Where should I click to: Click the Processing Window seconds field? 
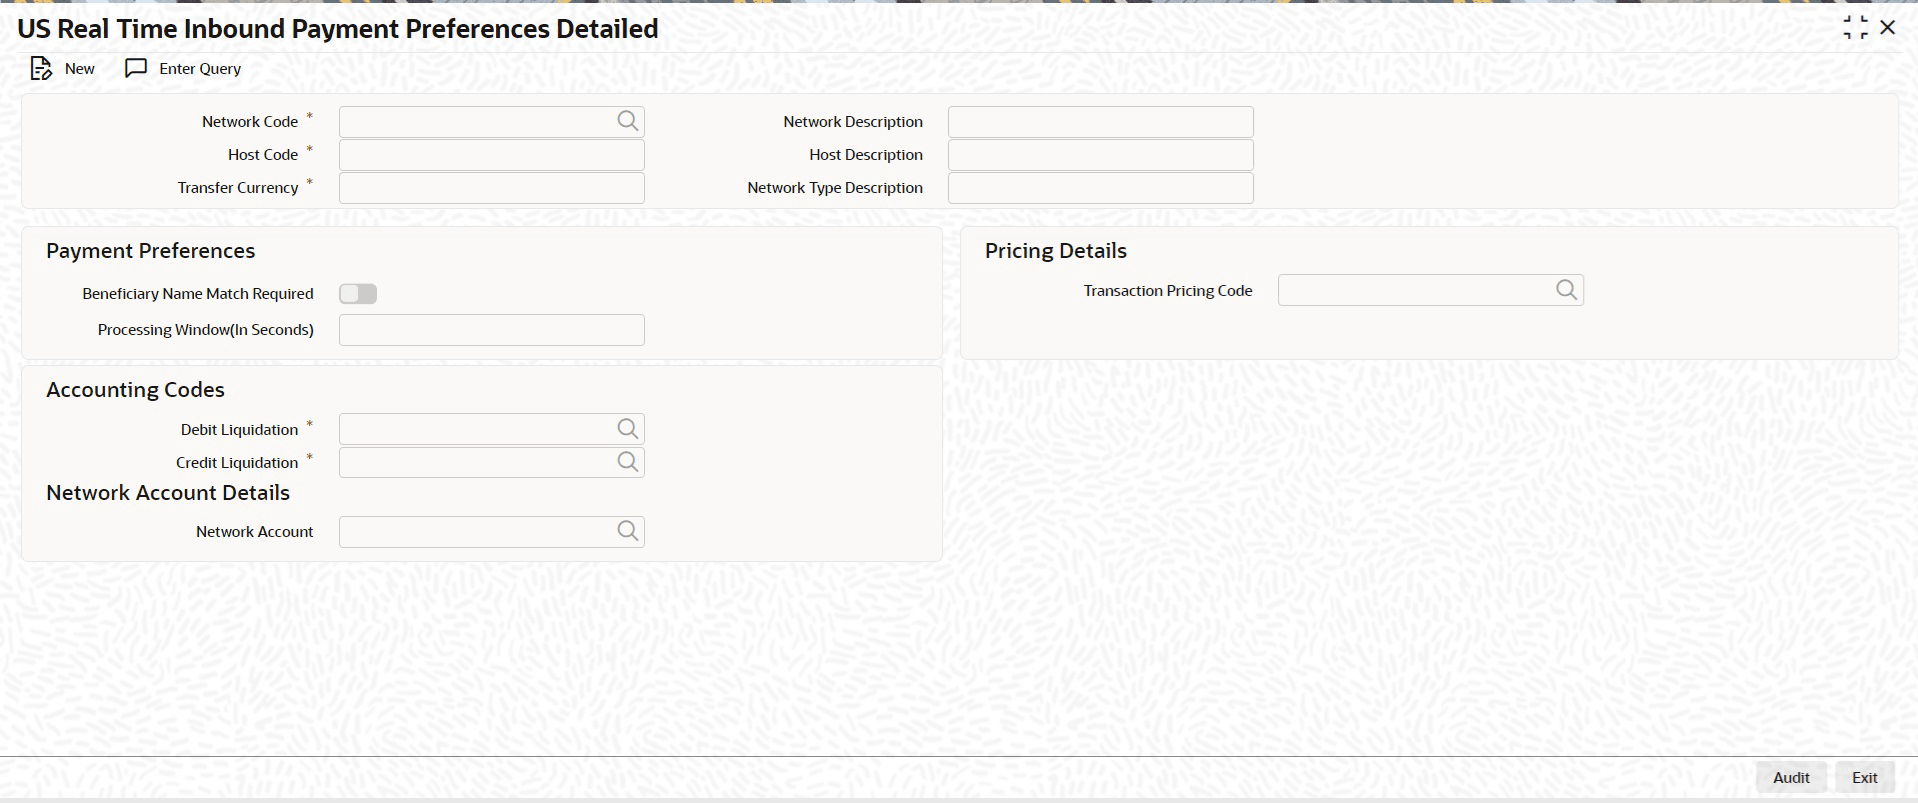pyautogui.click(x=492, y=330)
